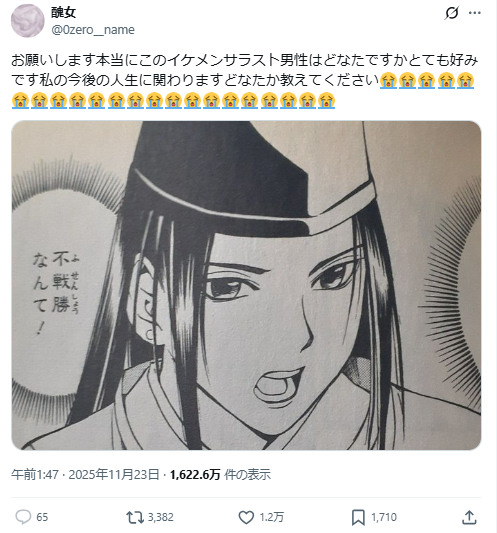
Task: Click the @0zero__name handle
Action: tap(93, 30)
